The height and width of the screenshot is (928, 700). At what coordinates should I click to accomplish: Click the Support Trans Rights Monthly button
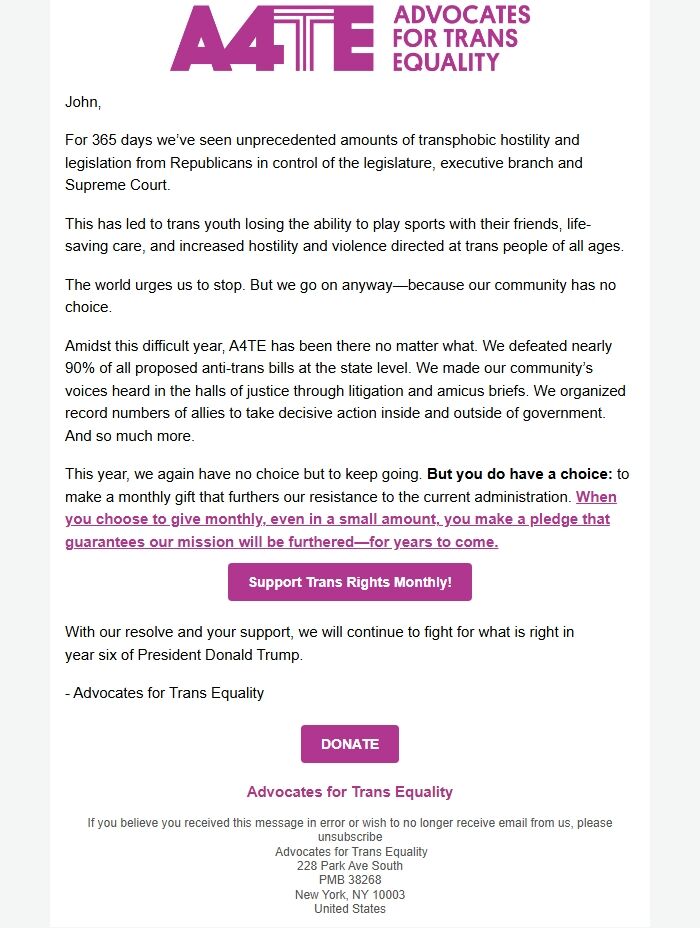(x=350, y=581)
